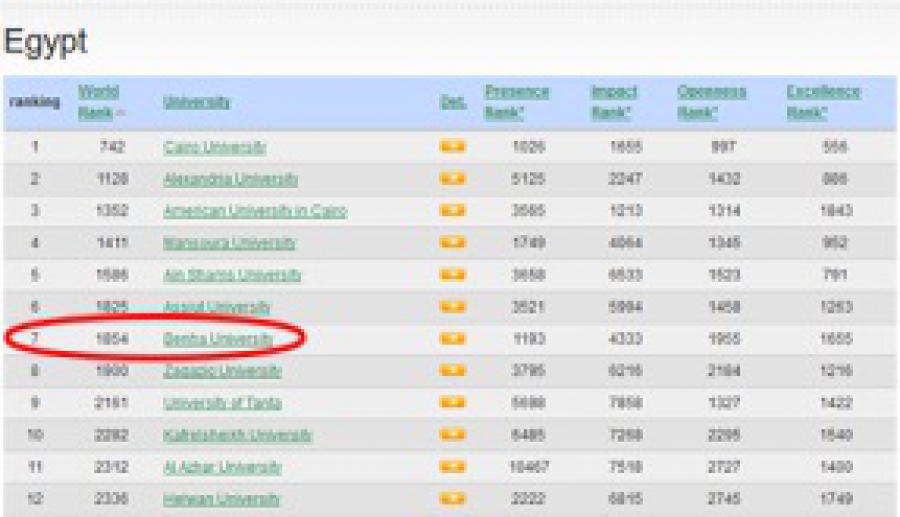Image resolution: width=900 pixels, height=517 pixels.
Task: Sort by Presence Rank column
Action: coord(516,102)
